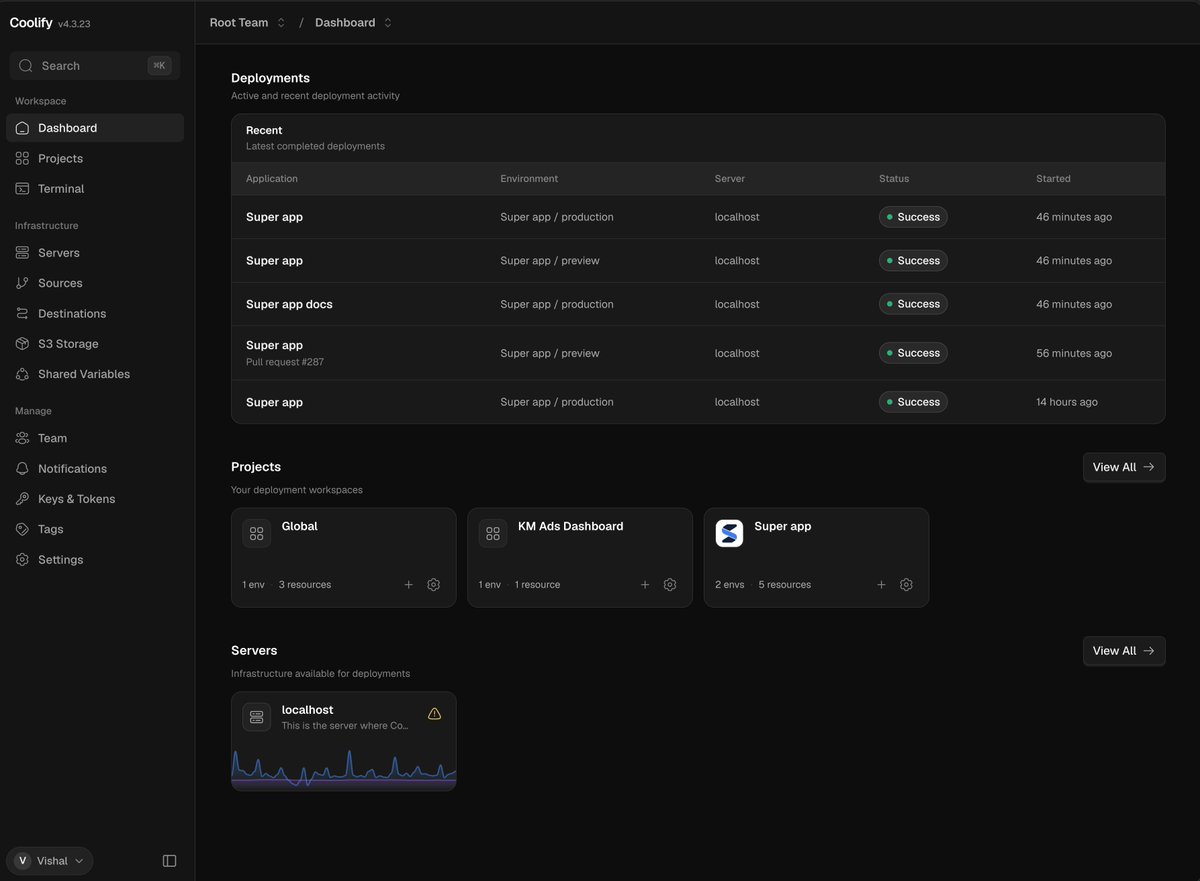Open KM Ads Dashboard settings gear
The image size is (1200, 881).
point(670,585)
